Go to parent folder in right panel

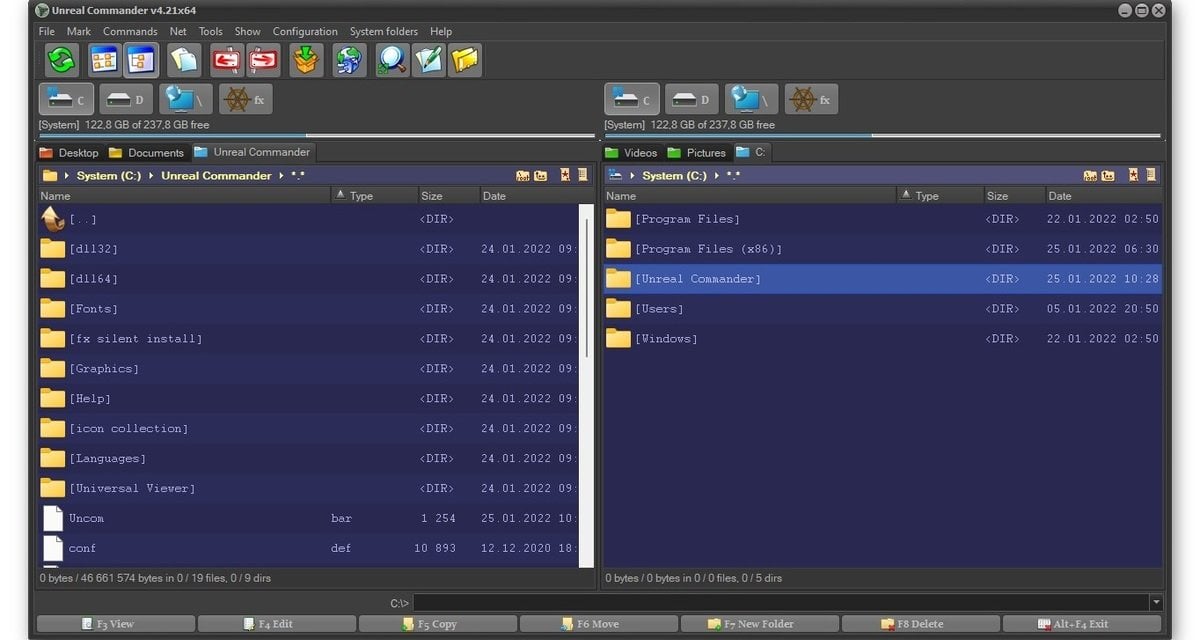tap(1108, 176)
